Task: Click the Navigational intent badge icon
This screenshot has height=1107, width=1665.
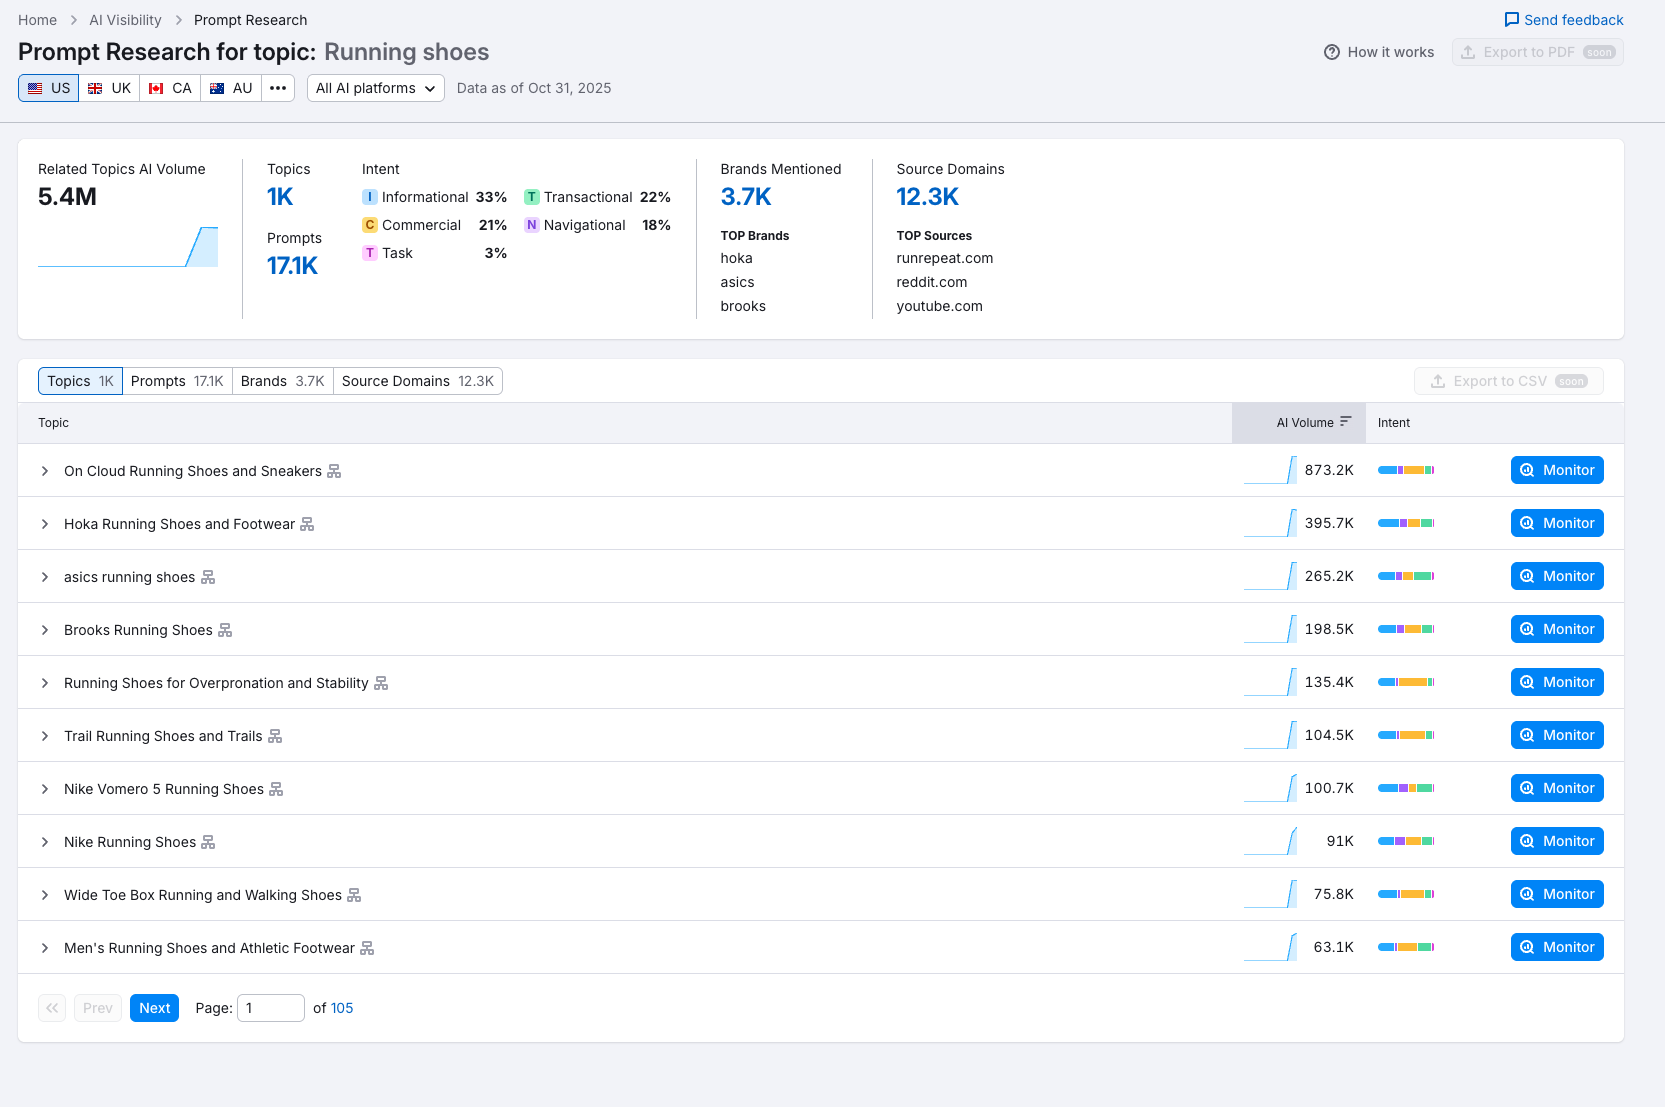Action: tap(532, 225)
